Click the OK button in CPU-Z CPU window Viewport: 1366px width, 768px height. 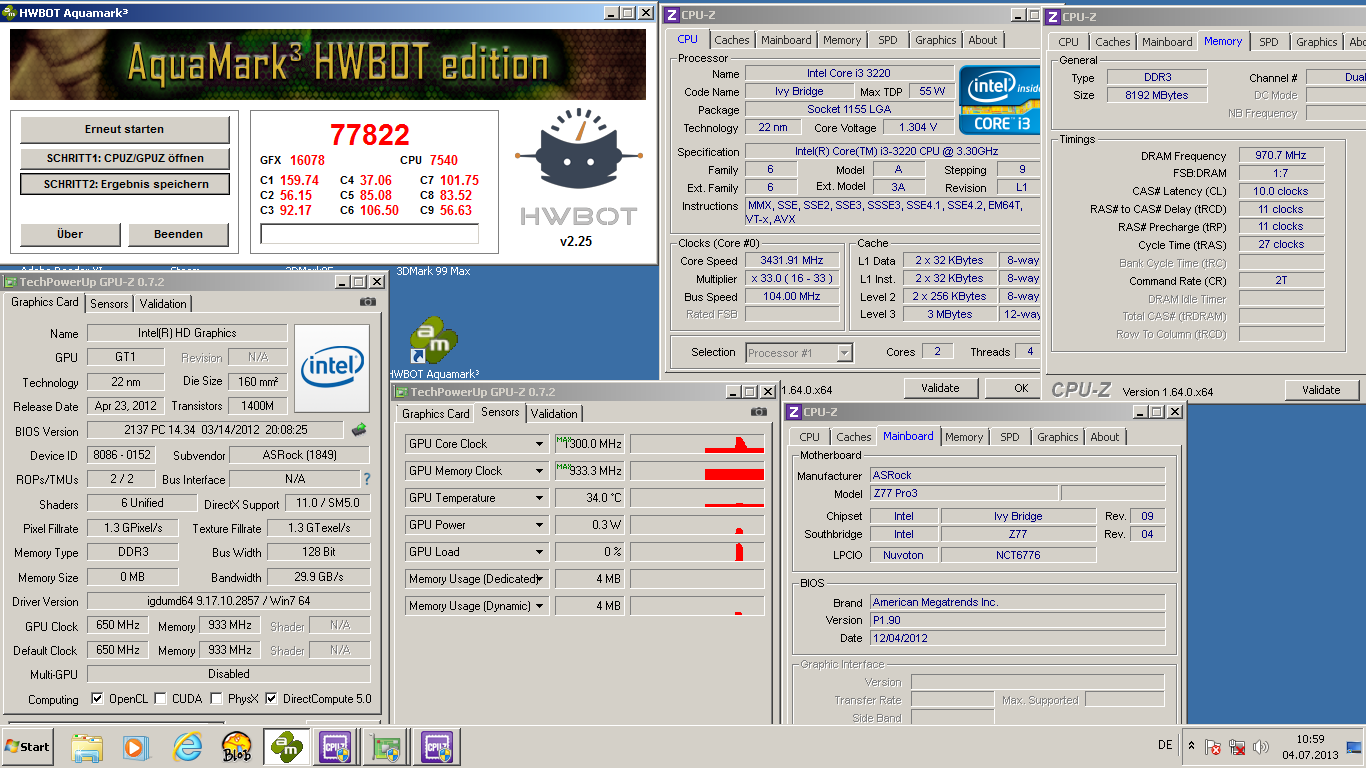click(x=1013, y=388)
